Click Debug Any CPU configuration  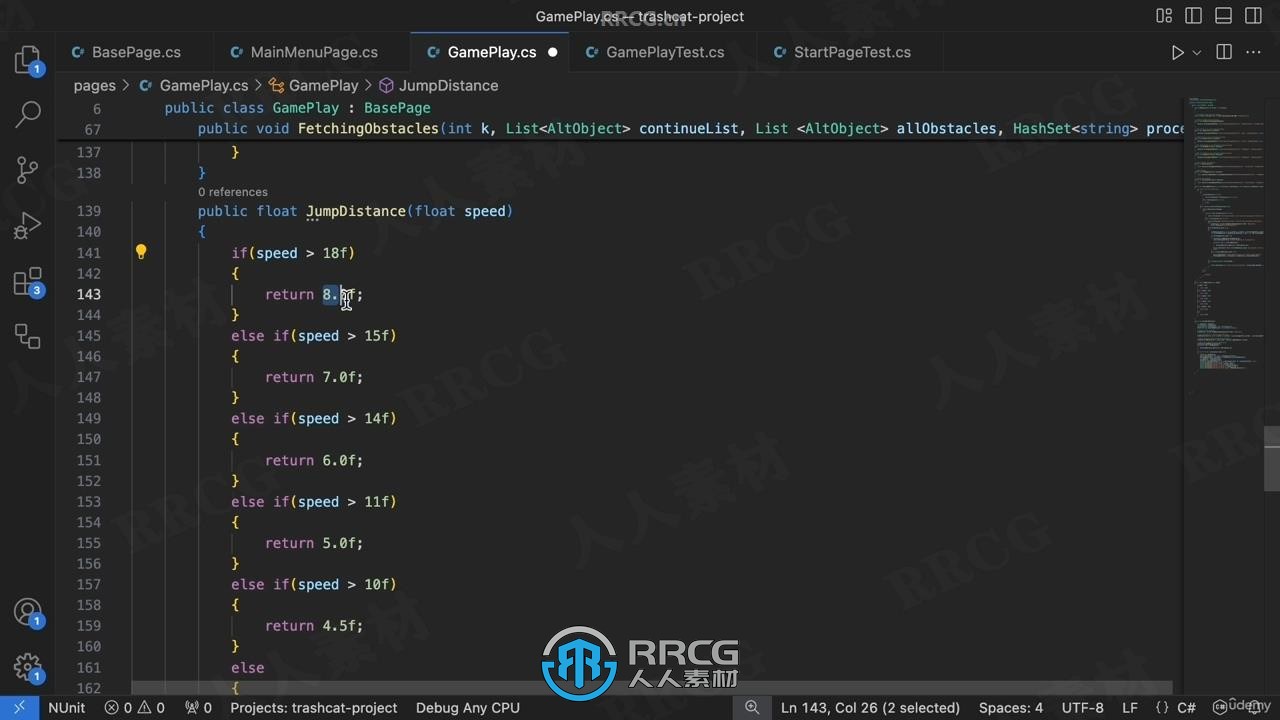click(x=468, y=708)
